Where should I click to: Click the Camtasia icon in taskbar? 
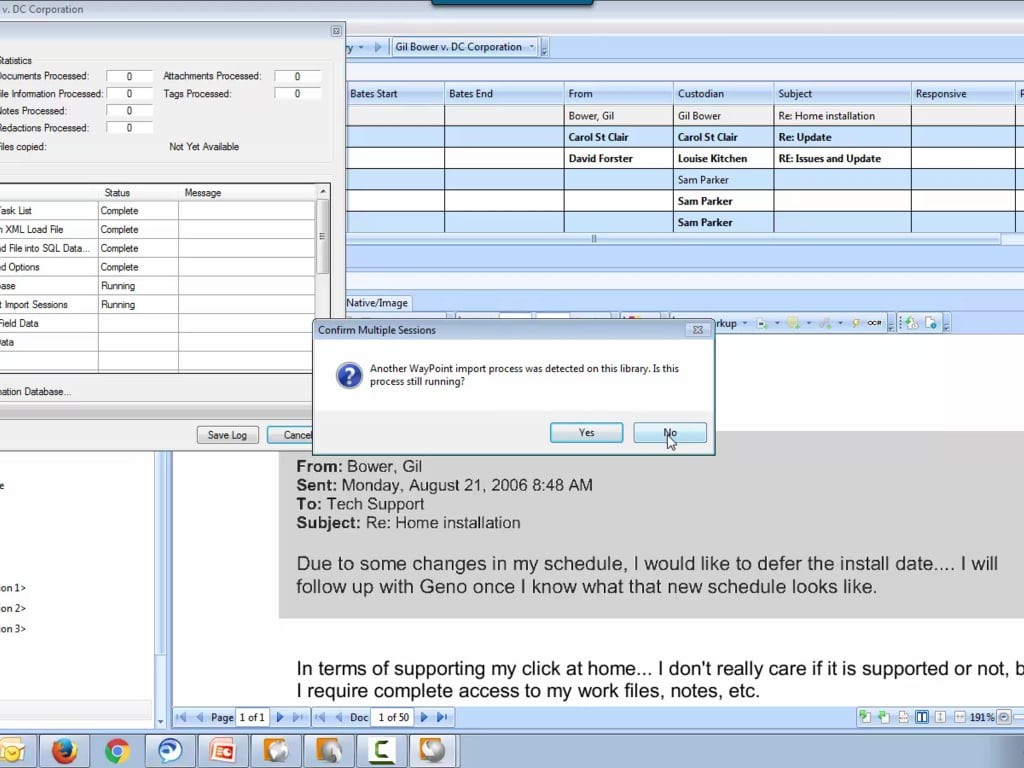pyautogui.click(x=381, y=751)
